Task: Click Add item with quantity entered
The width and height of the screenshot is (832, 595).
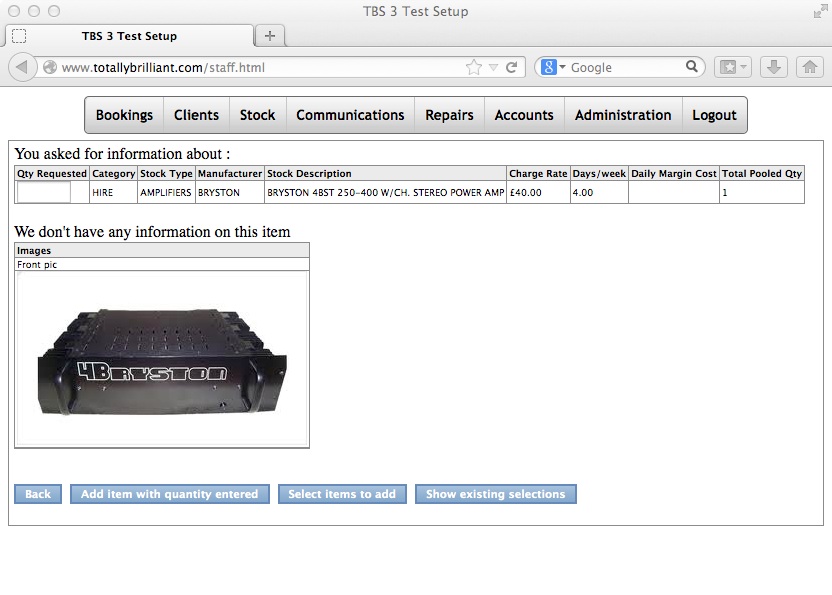Action: 169,494
